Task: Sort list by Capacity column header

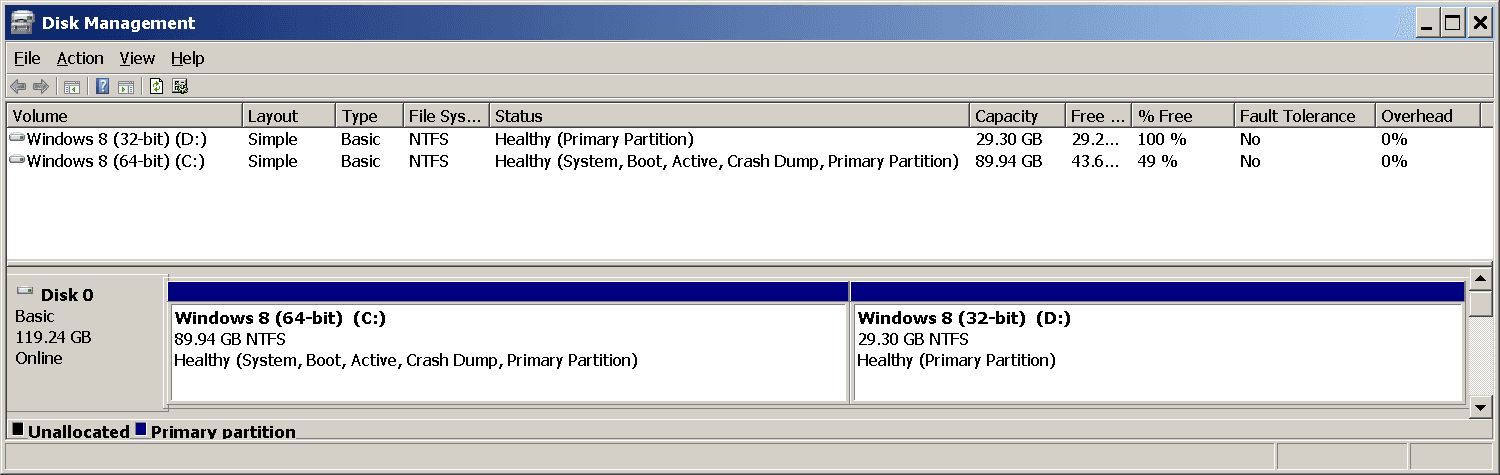Action: pyautogui.click(x=1006, y=116)
